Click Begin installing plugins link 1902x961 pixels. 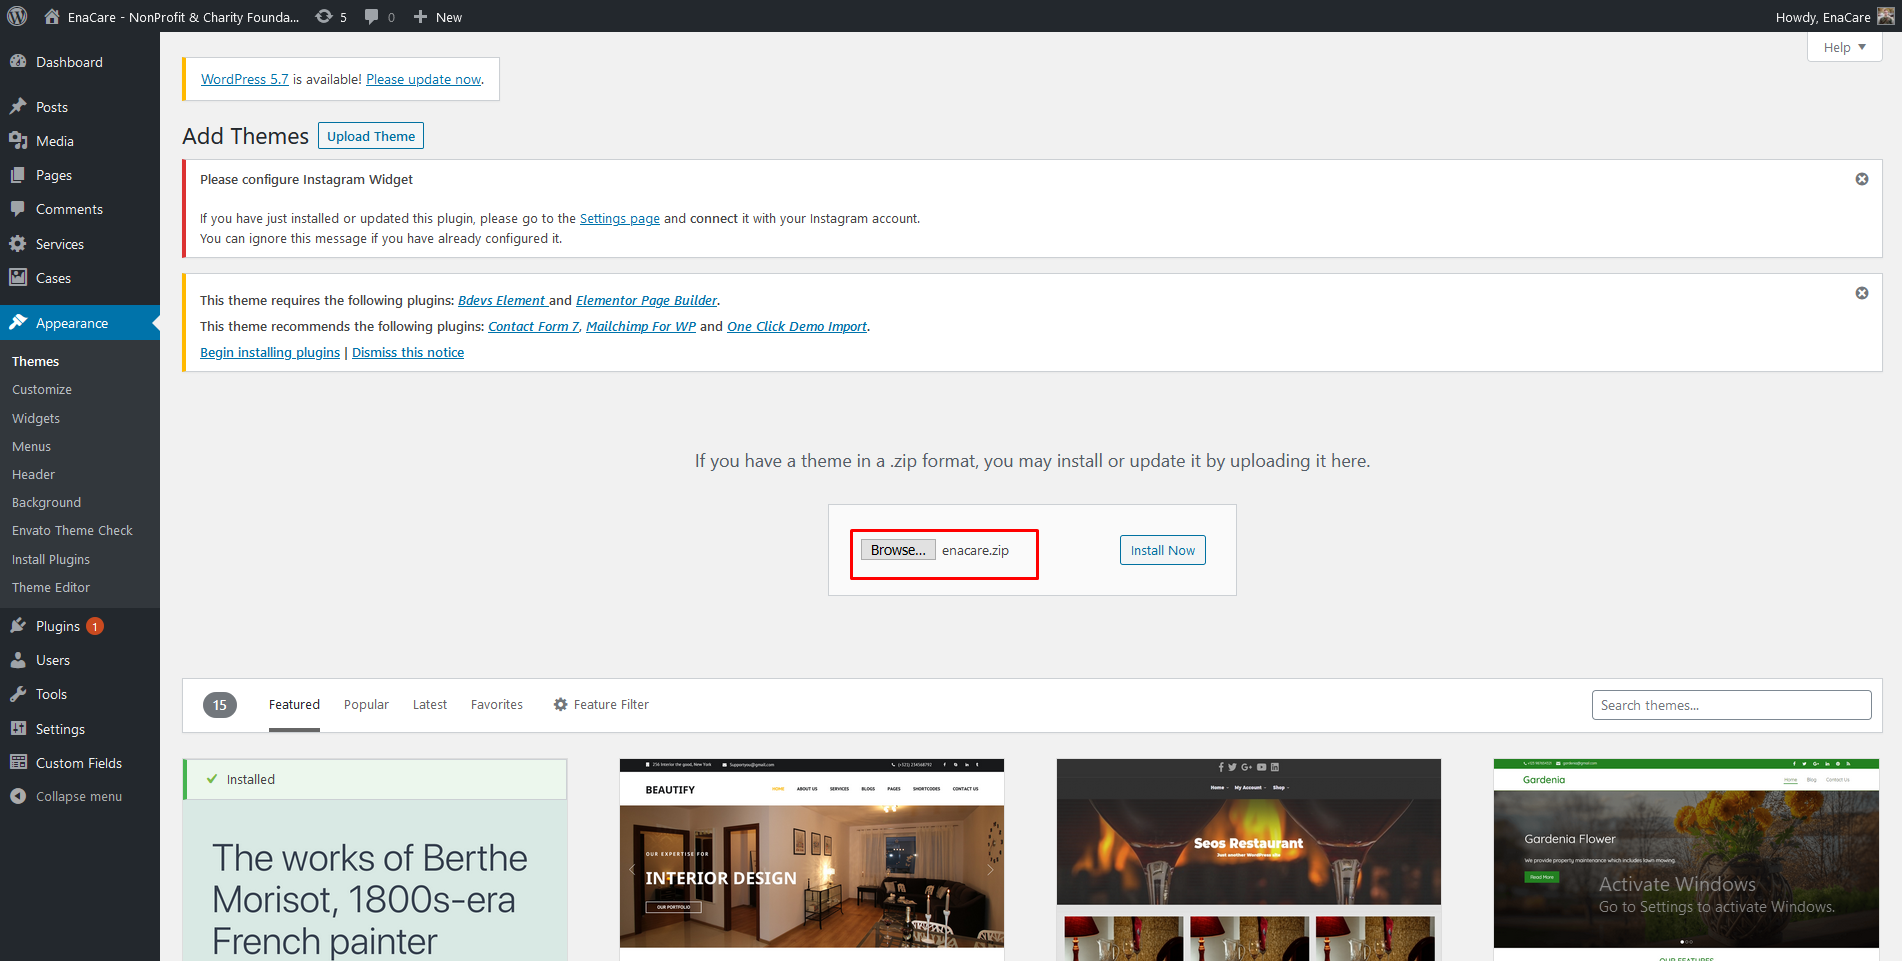pyautogui.click(x=270, y=352)
